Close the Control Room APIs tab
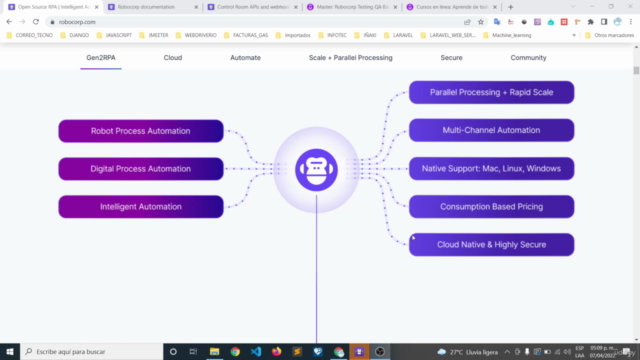This screenshot has width=640, height=360. tap(296, 7)
